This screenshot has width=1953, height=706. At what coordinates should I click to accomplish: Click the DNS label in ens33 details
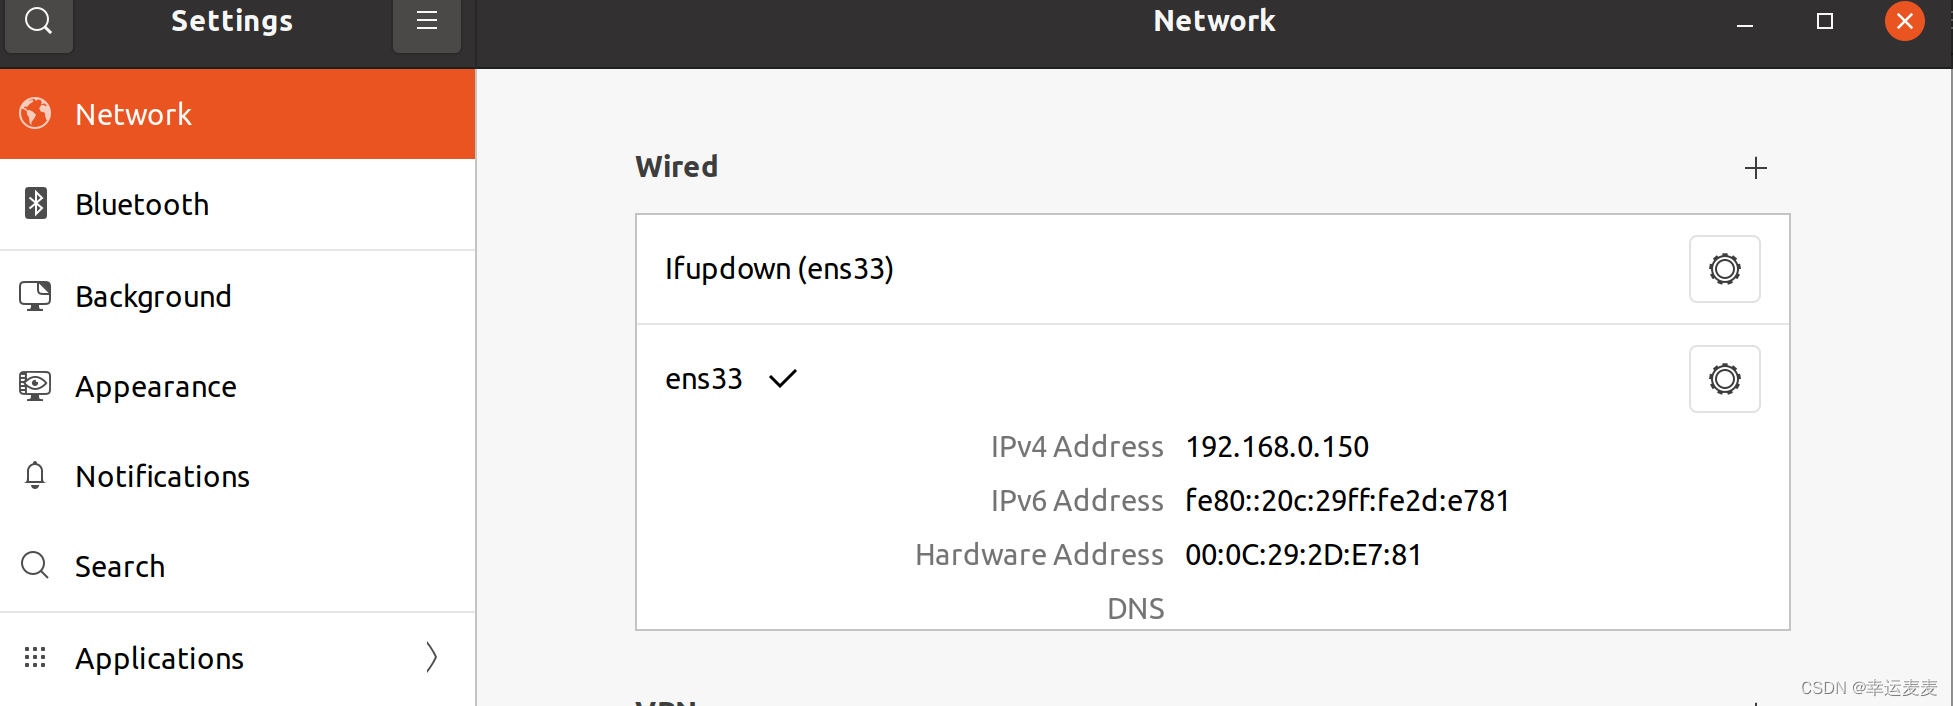point(1134,607)
